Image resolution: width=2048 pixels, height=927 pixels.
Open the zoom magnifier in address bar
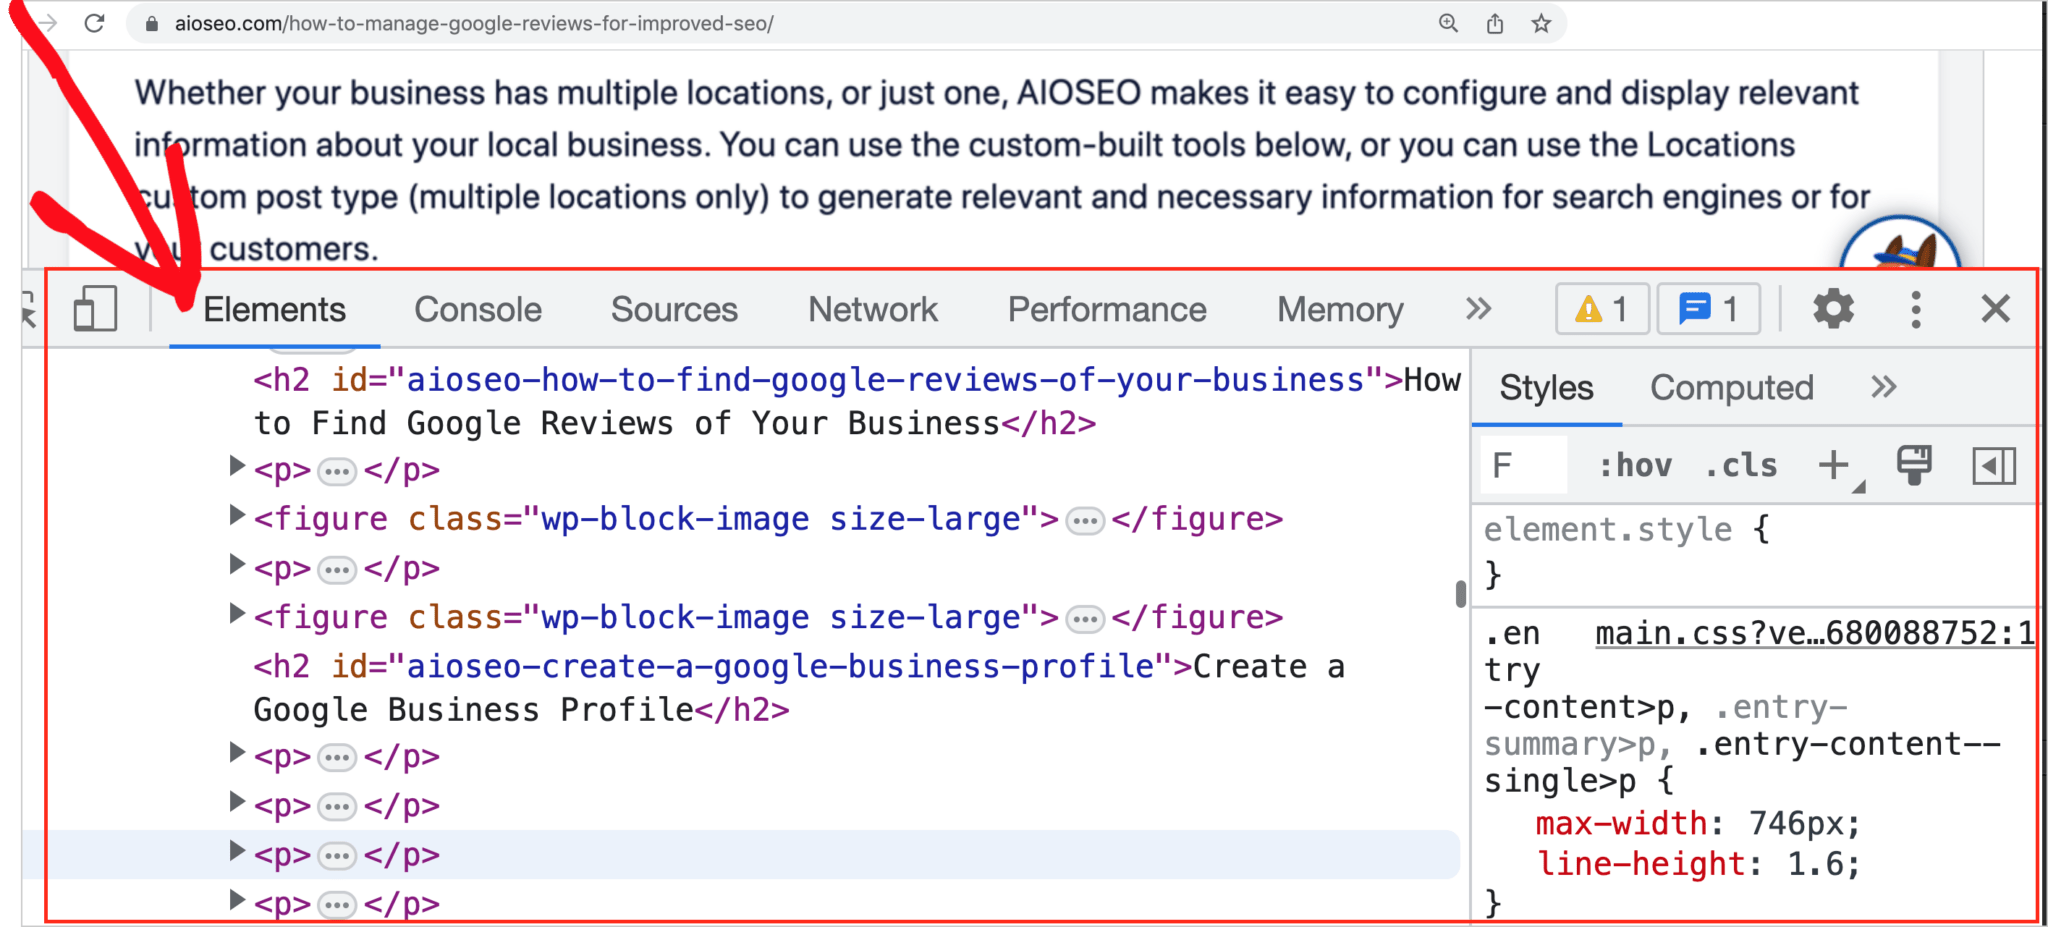coord(1448,23)
